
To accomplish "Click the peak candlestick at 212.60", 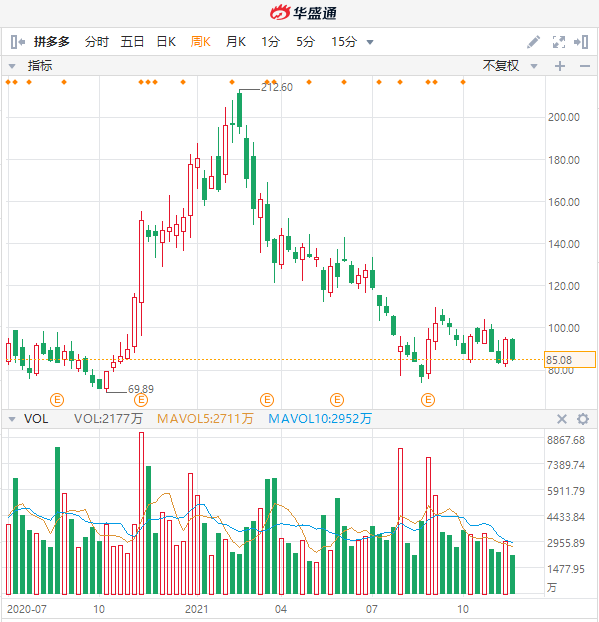I will [x=239, y=110].
